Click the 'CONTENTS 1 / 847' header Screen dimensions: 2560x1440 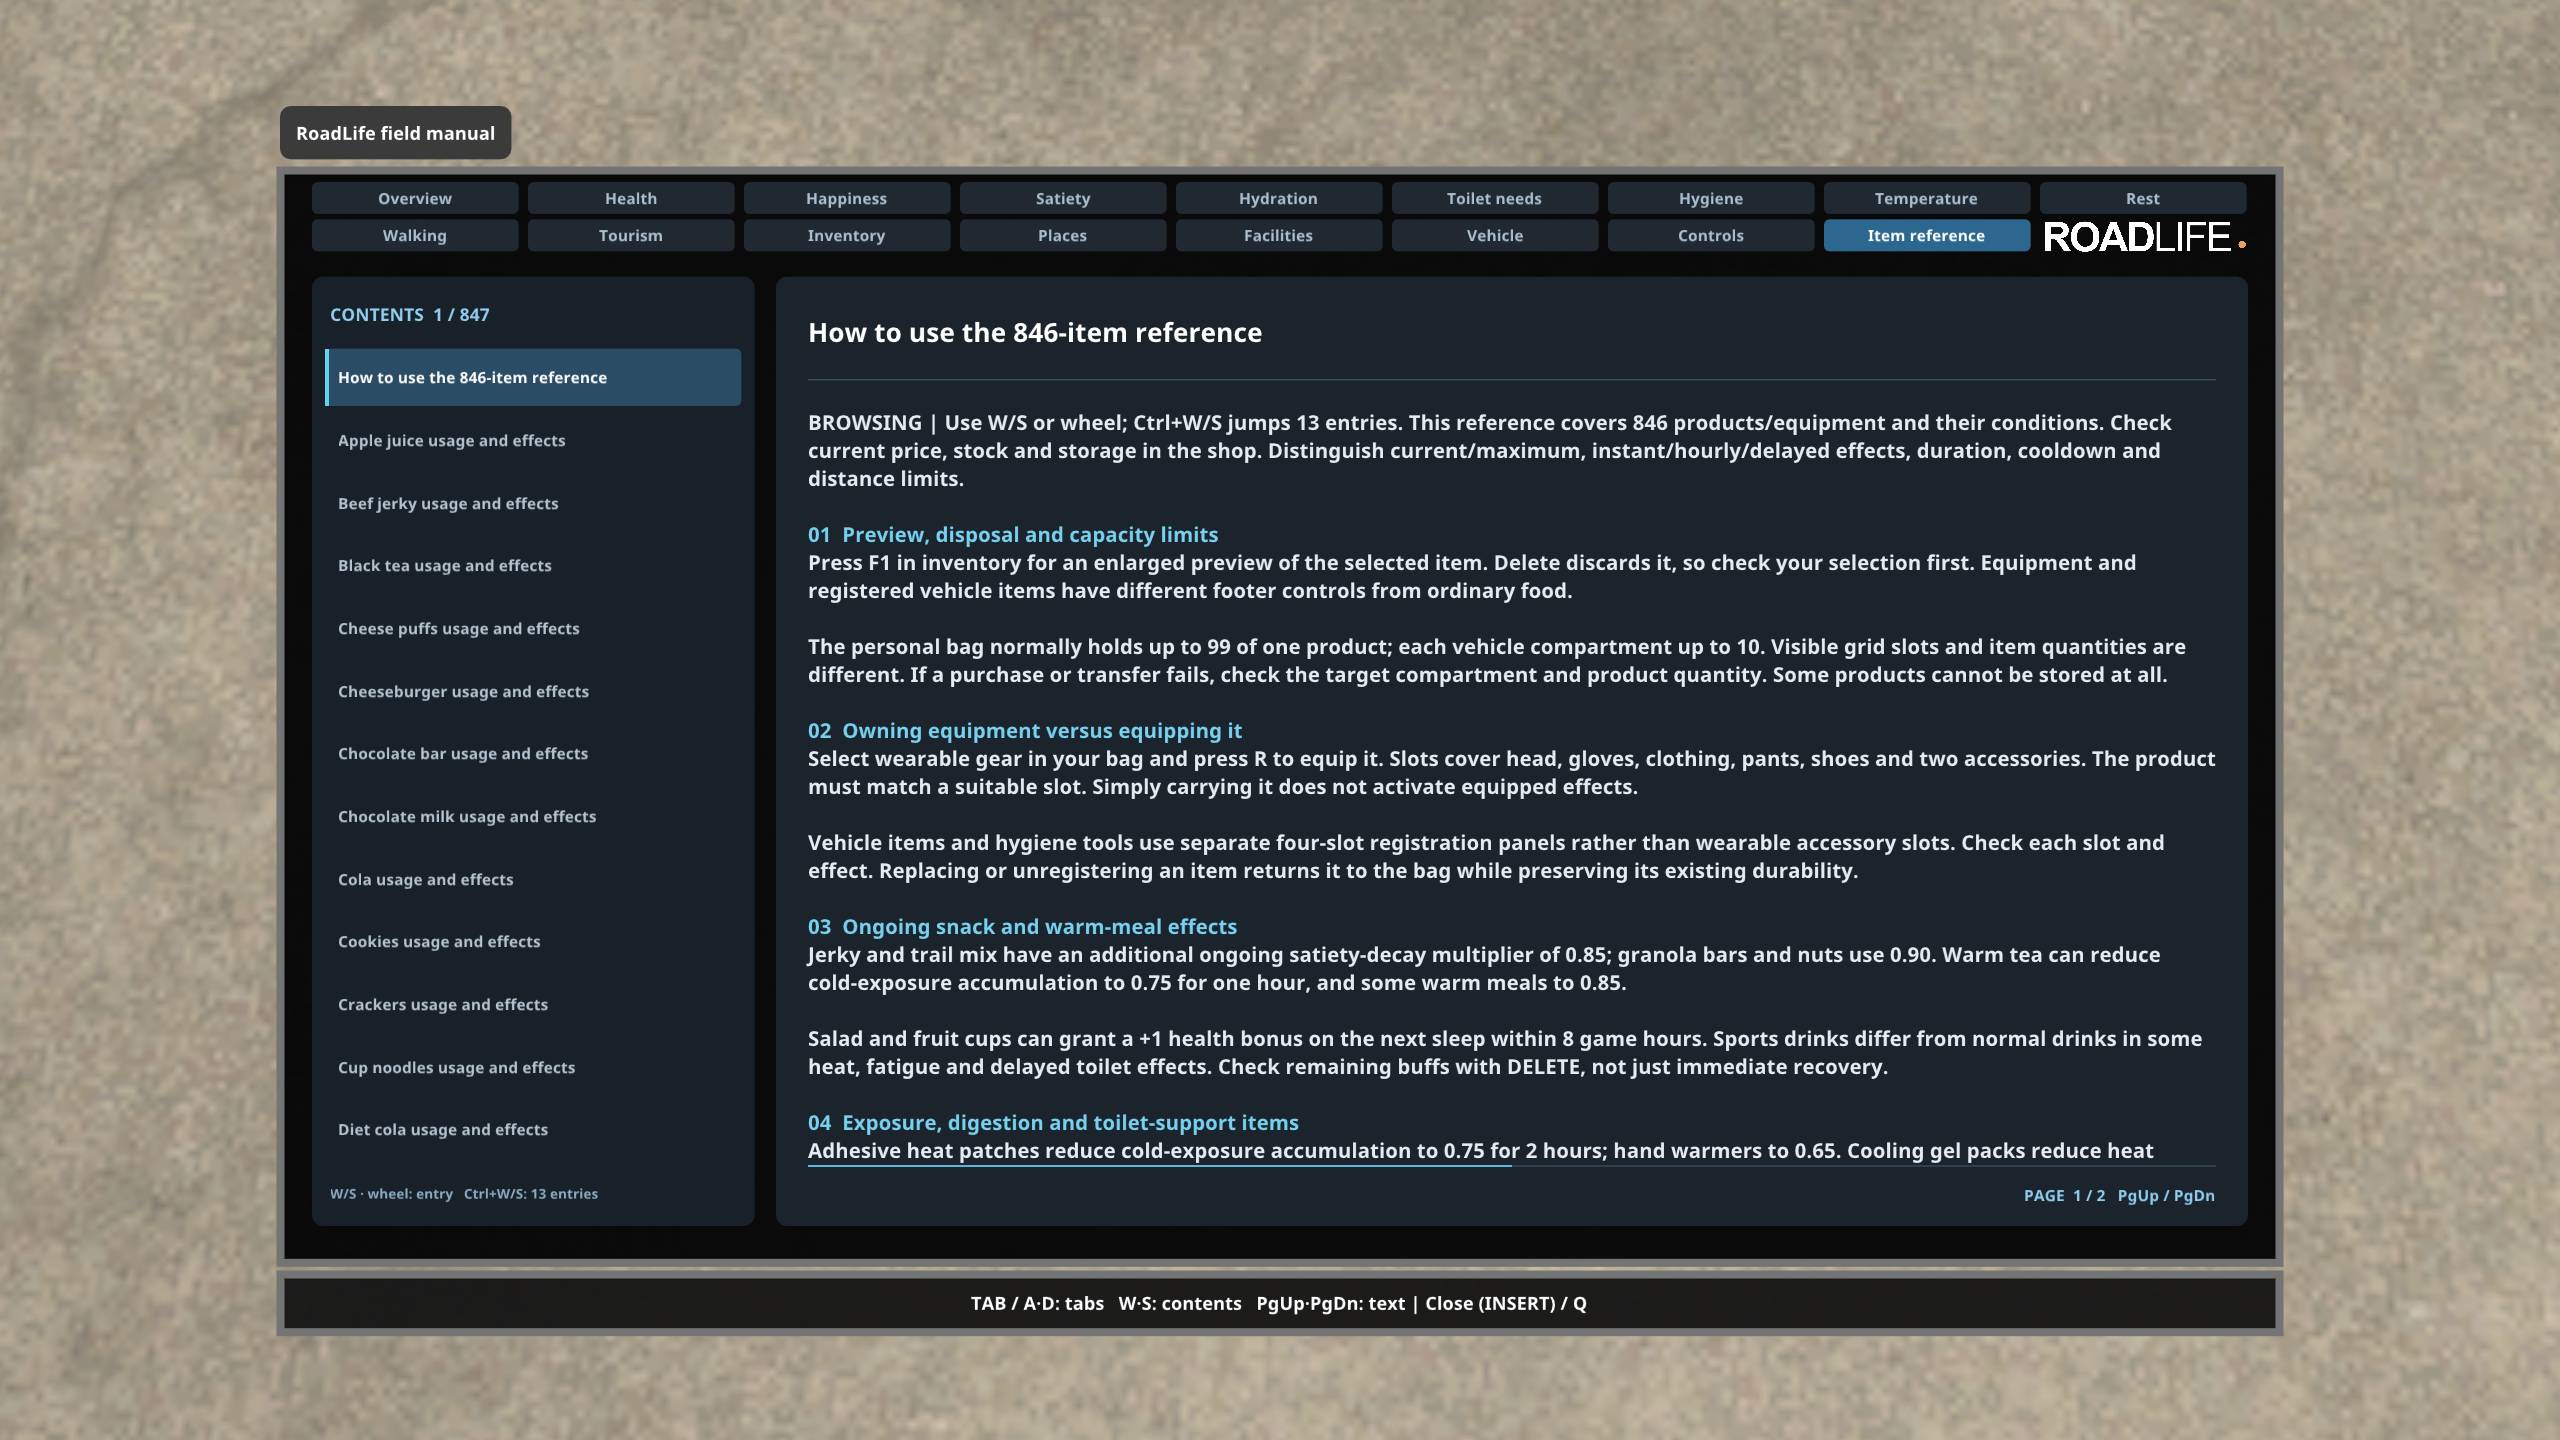410,314
